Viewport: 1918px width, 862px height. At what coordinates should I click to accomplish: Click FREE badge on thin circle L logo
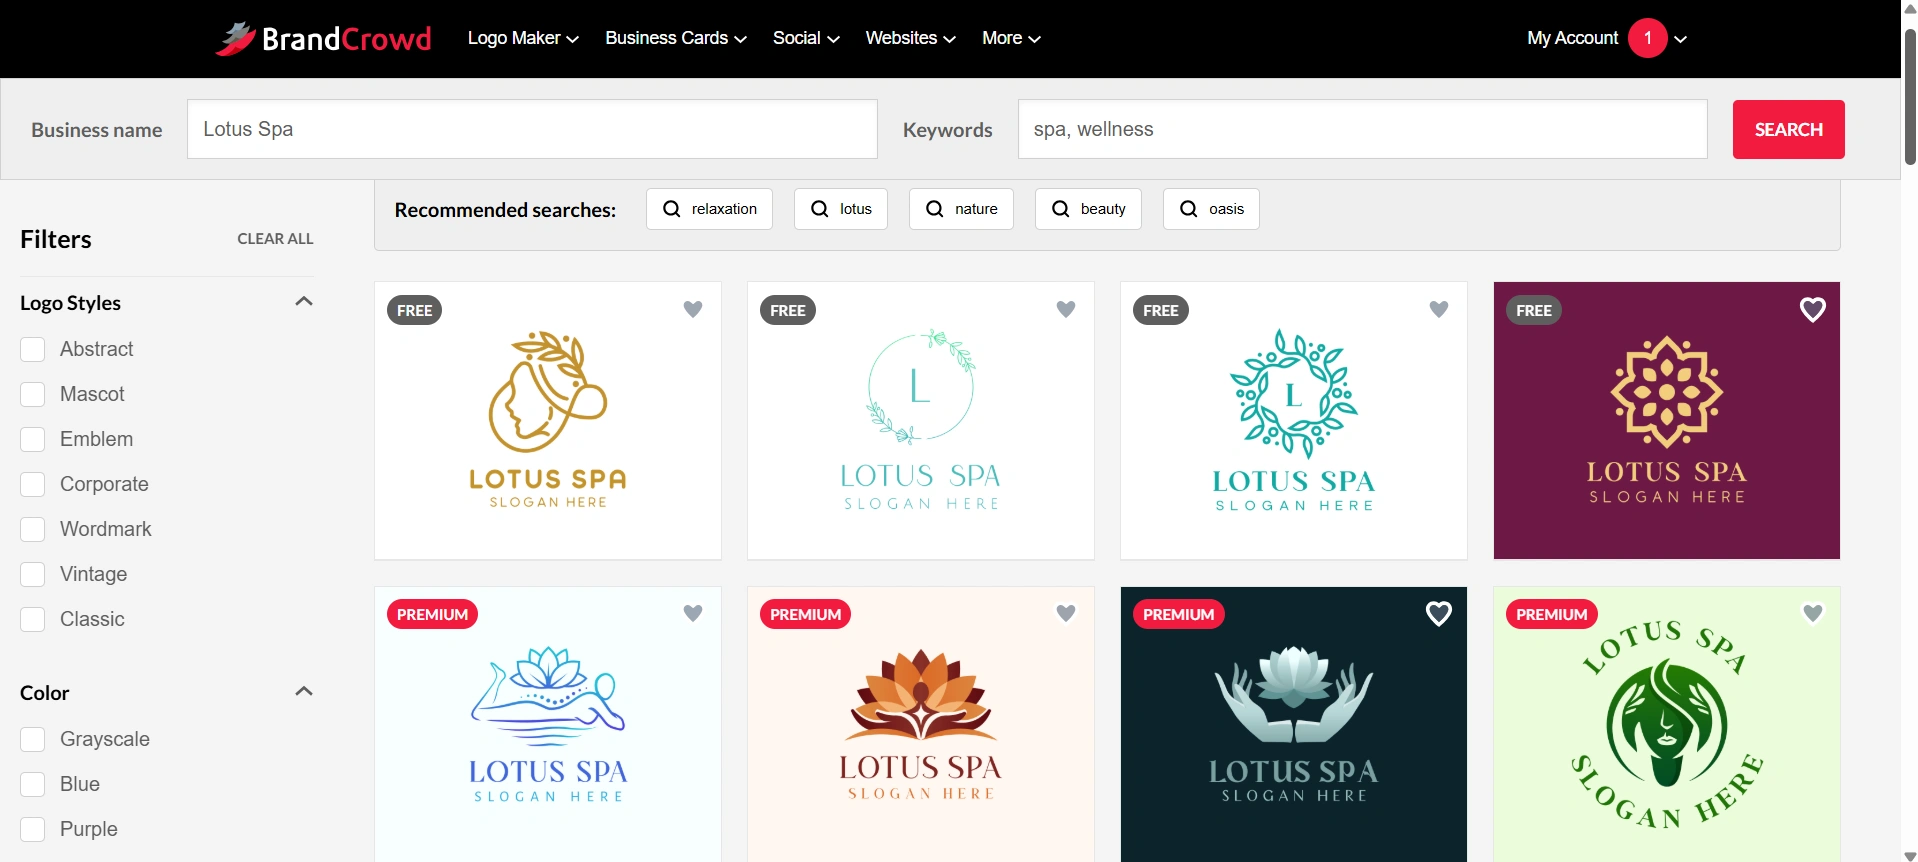788,310
